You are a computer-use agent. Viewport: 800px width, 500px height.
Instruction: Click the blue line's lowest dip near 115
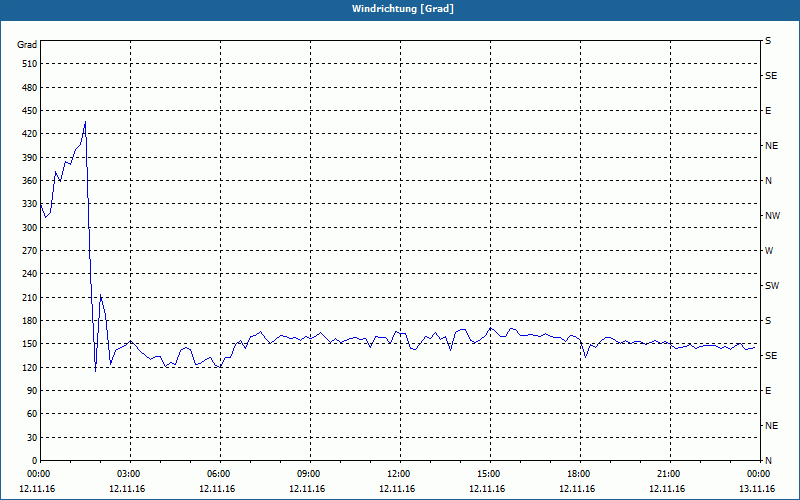pos(95,371)
